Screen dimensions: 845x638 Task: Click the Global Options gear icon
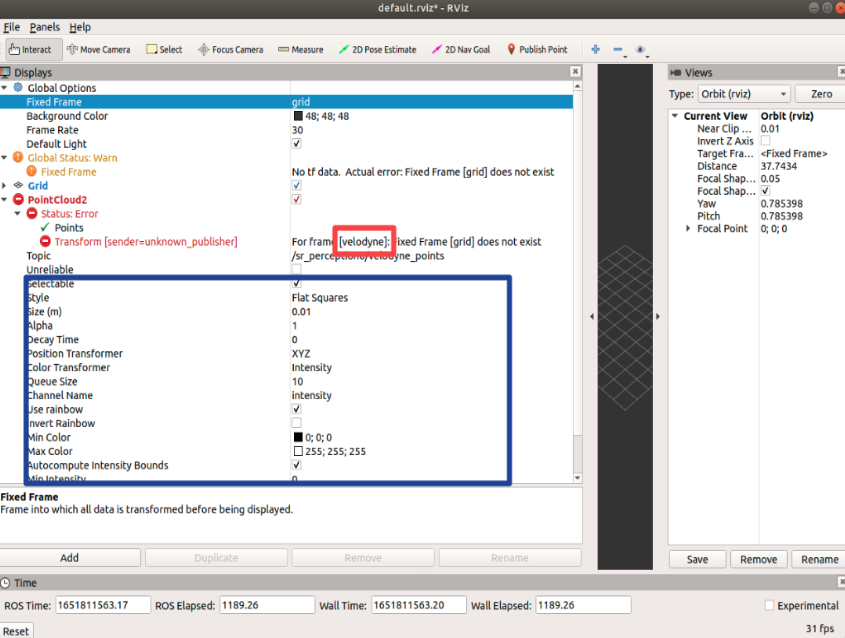pyautogui.click(x=18, y=87)
